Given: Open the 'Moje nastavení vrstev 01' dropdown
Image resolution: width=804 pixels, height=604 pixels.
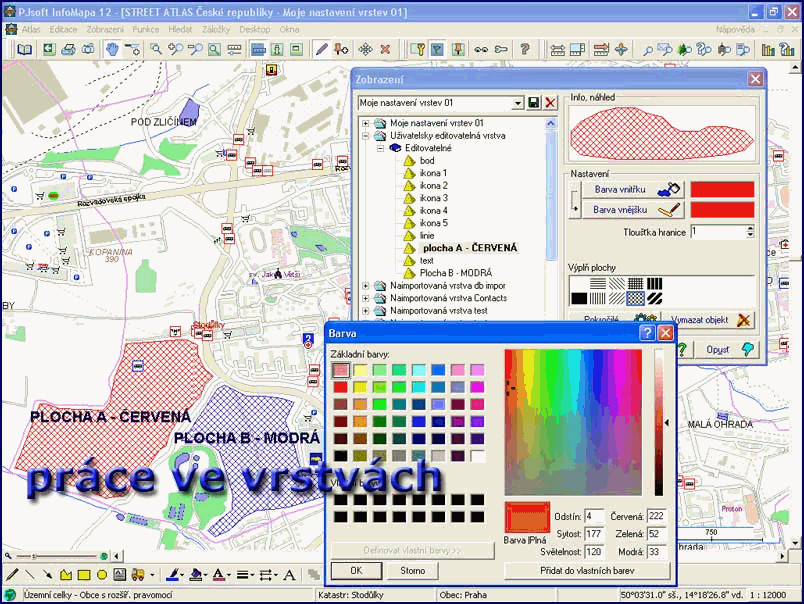Looking at the screenshot, I should pos(518,103).
